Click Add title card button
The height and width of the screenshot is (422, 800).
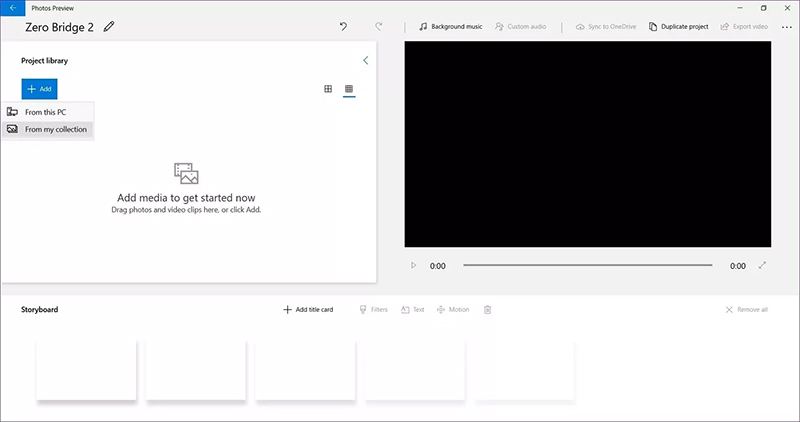[x=308, y=310]
